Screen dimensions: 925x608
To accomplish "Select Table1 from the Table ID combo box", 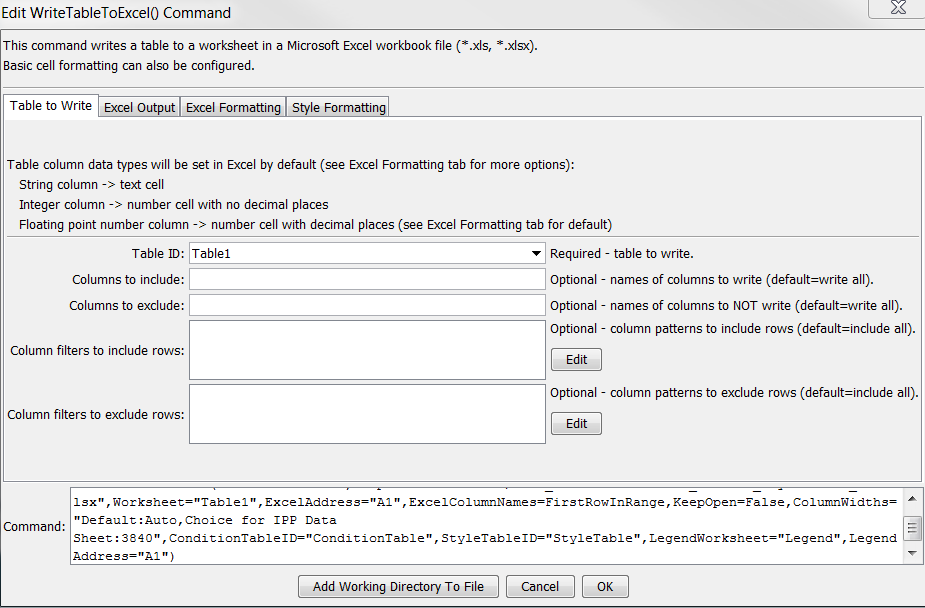I will pyautogui.click(x=360, y=253).
